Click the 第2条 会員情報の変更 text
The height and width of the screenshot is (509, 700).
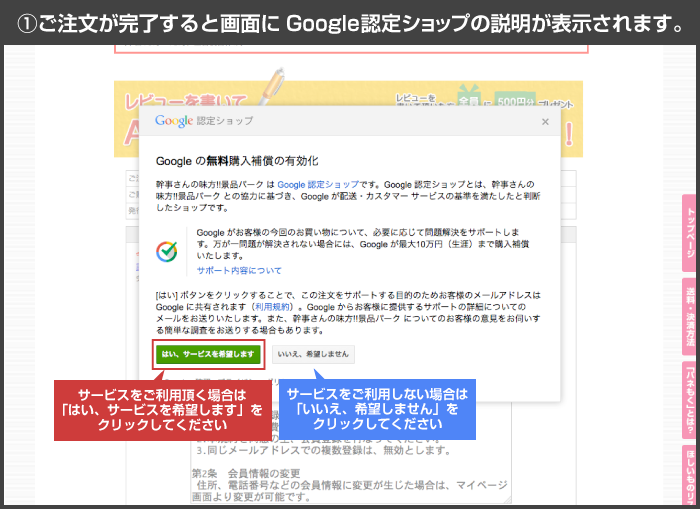[x=246, y=473]
